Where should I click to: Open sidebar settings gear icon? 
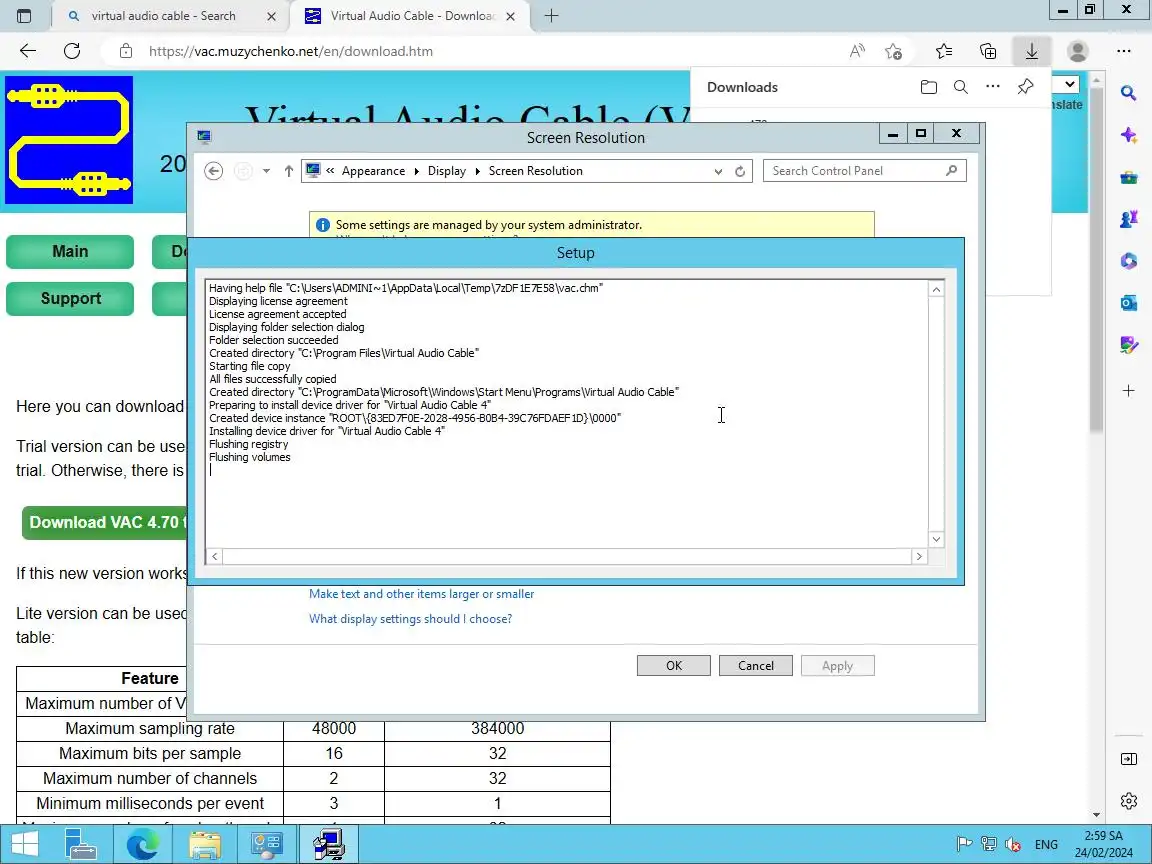tap(1128, 801)
